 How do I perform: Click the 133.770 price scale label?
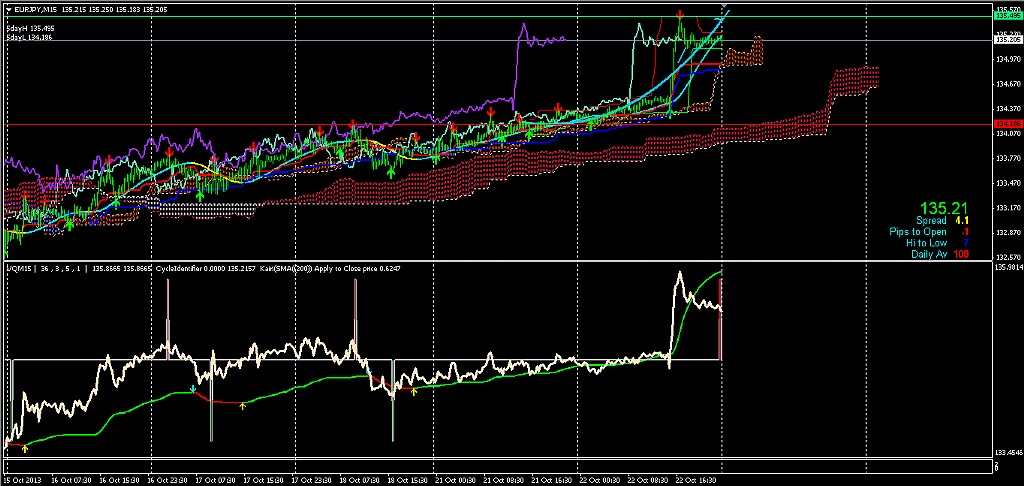point(1008,158)
